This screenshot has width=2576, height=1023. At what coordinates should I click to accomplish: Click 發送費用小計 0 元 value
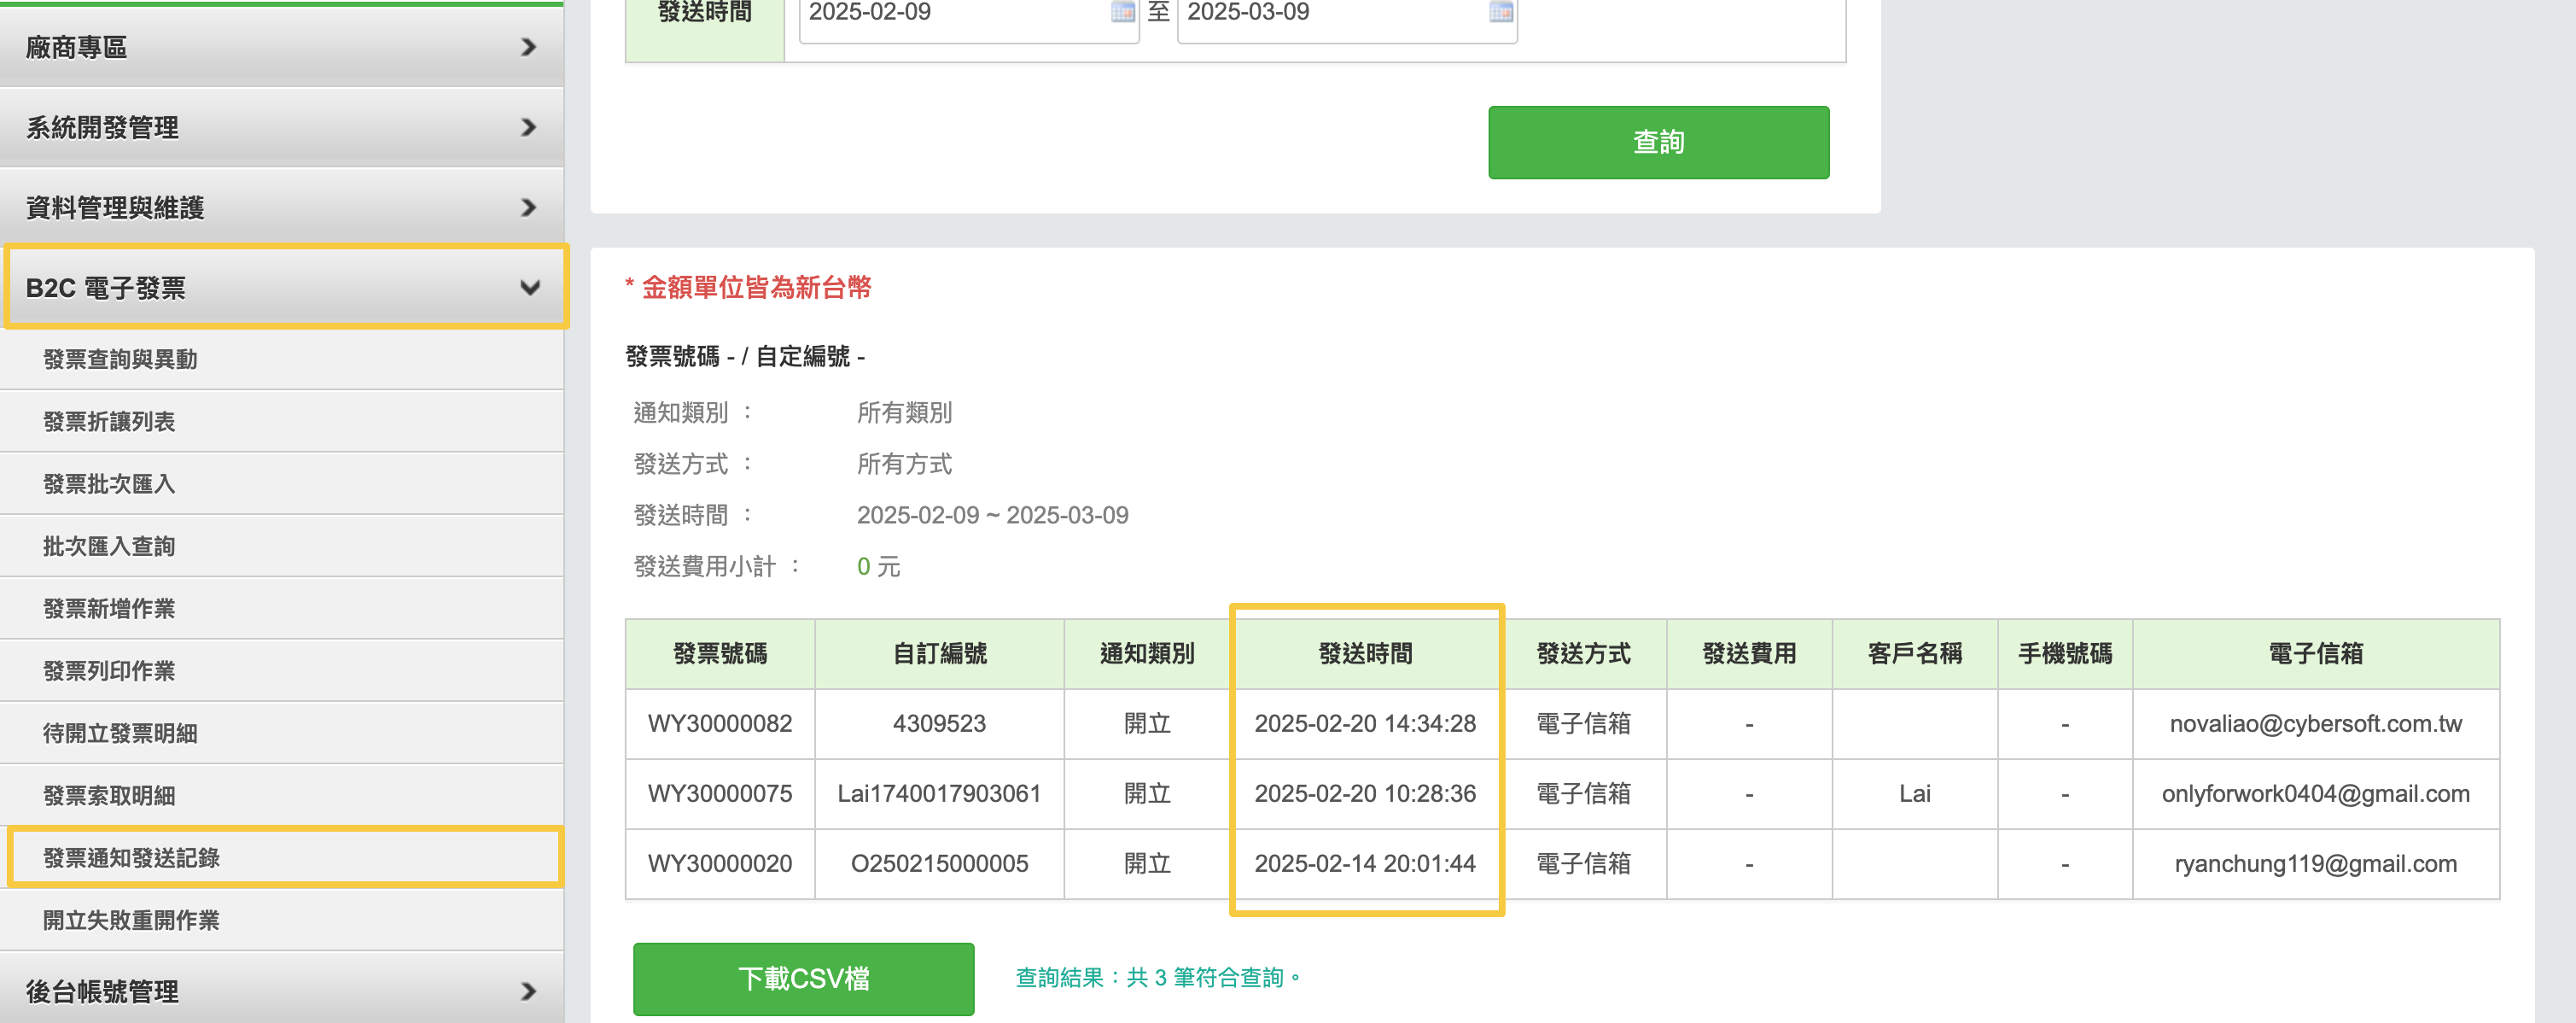[x=878, y=567]
